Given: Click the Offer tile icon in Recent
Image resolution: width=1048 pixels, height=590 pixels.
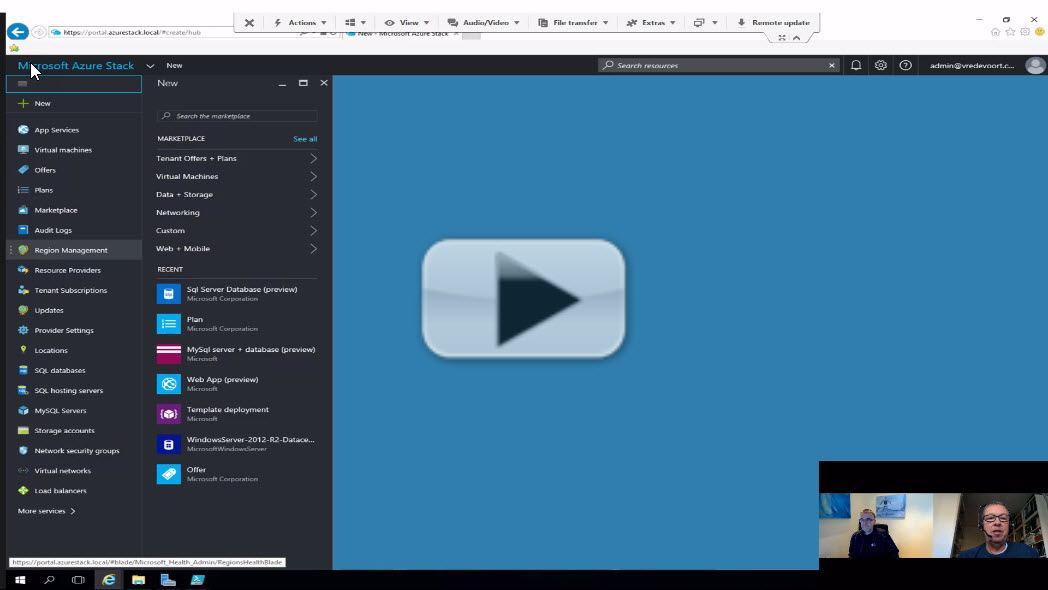Looking at the screenshot, I should tap(168, 474).
